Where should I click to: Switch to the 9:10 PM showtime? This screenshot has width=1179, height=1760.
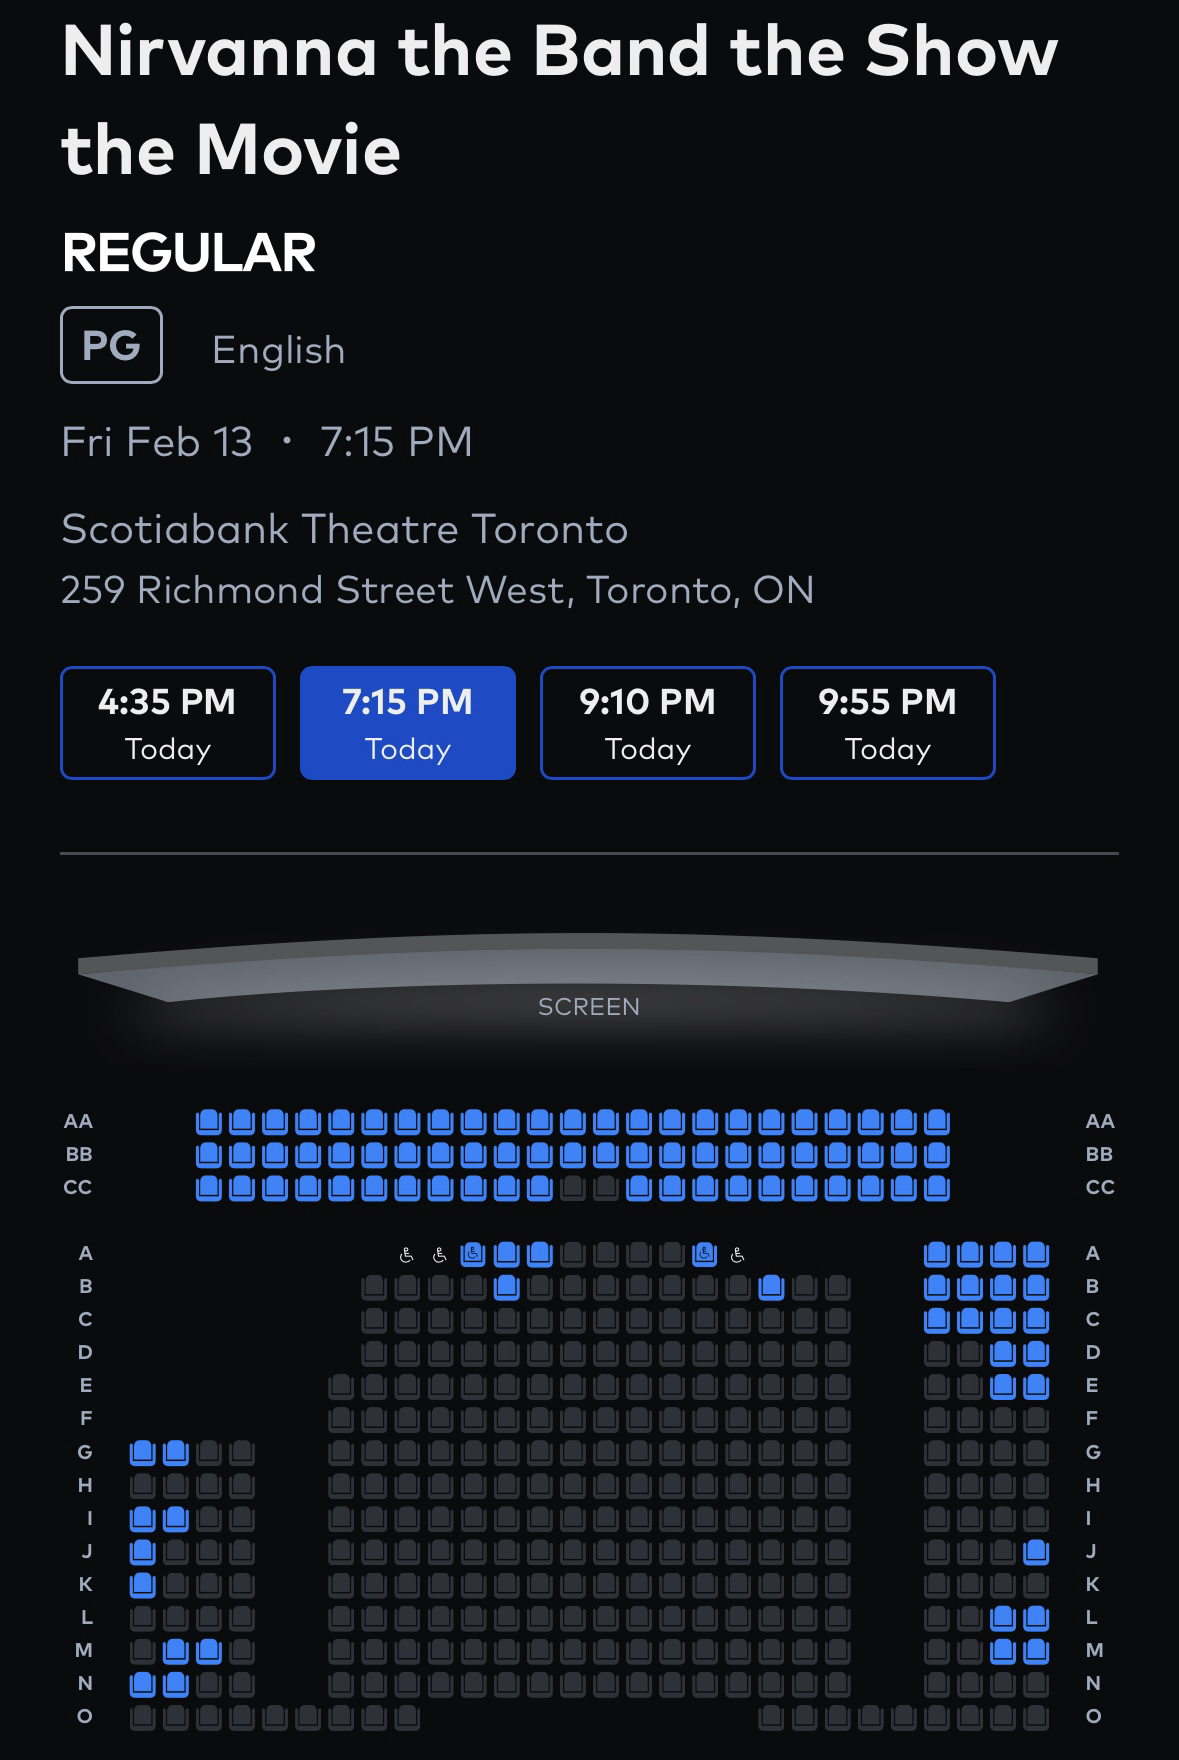coord(648,723)
